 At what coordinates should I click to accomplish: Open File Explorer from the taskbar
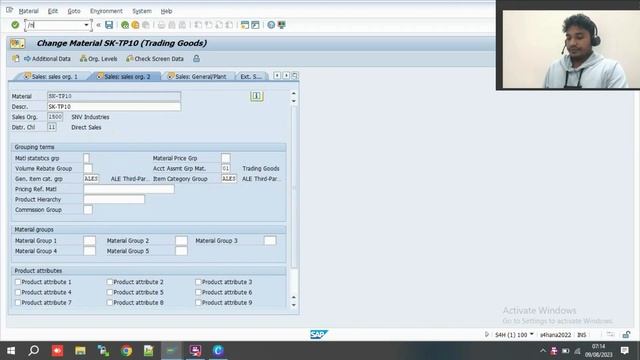point(80,351)
